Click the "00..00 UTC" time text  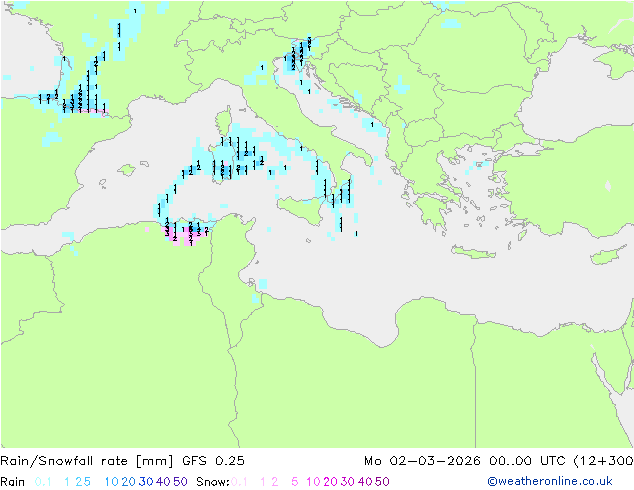click(x=527, y=461)
